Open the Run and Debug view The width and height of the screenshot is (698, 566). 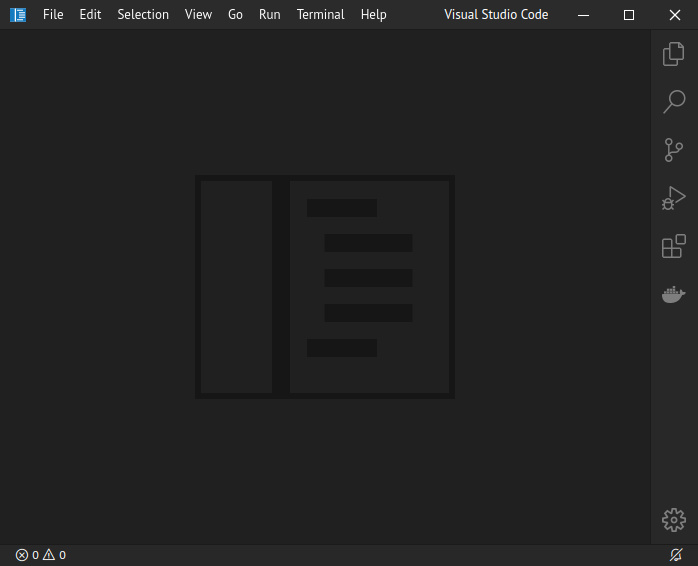click(674, 198)
